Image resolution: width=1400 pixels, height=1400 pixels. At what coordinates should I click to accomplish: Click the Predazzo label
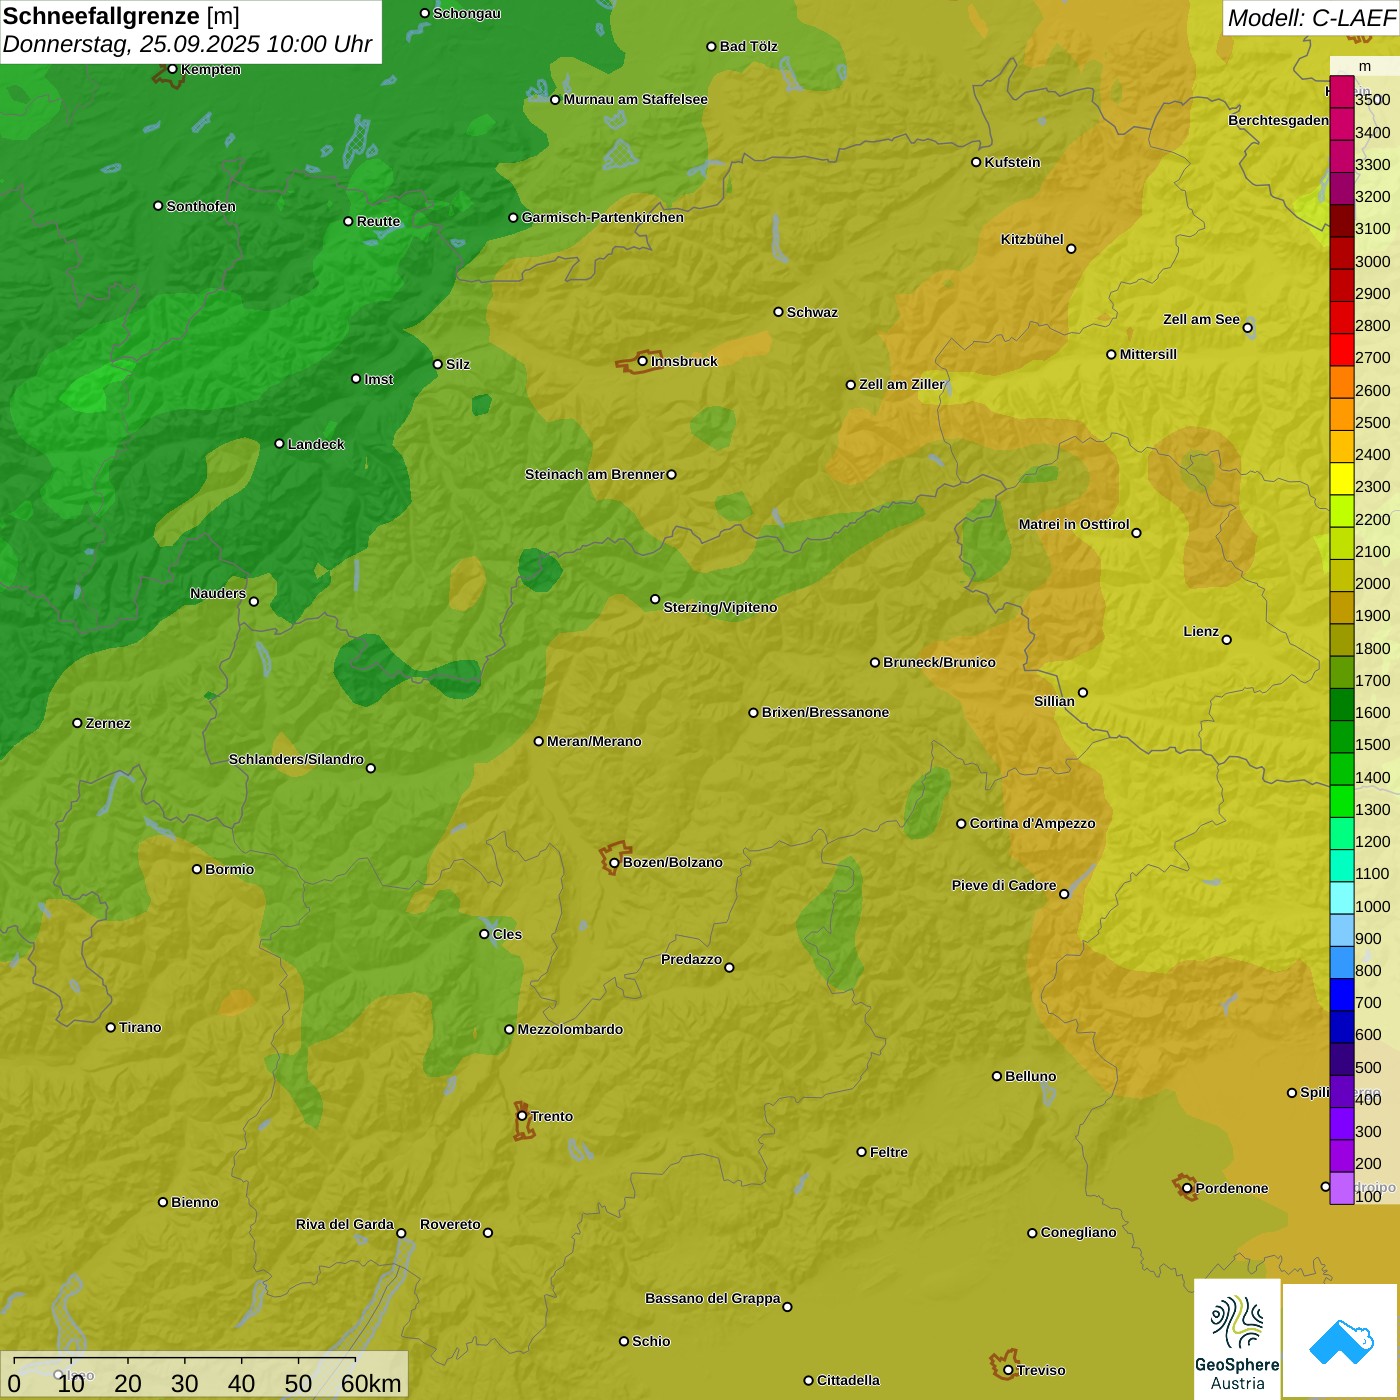click(691, 959)
